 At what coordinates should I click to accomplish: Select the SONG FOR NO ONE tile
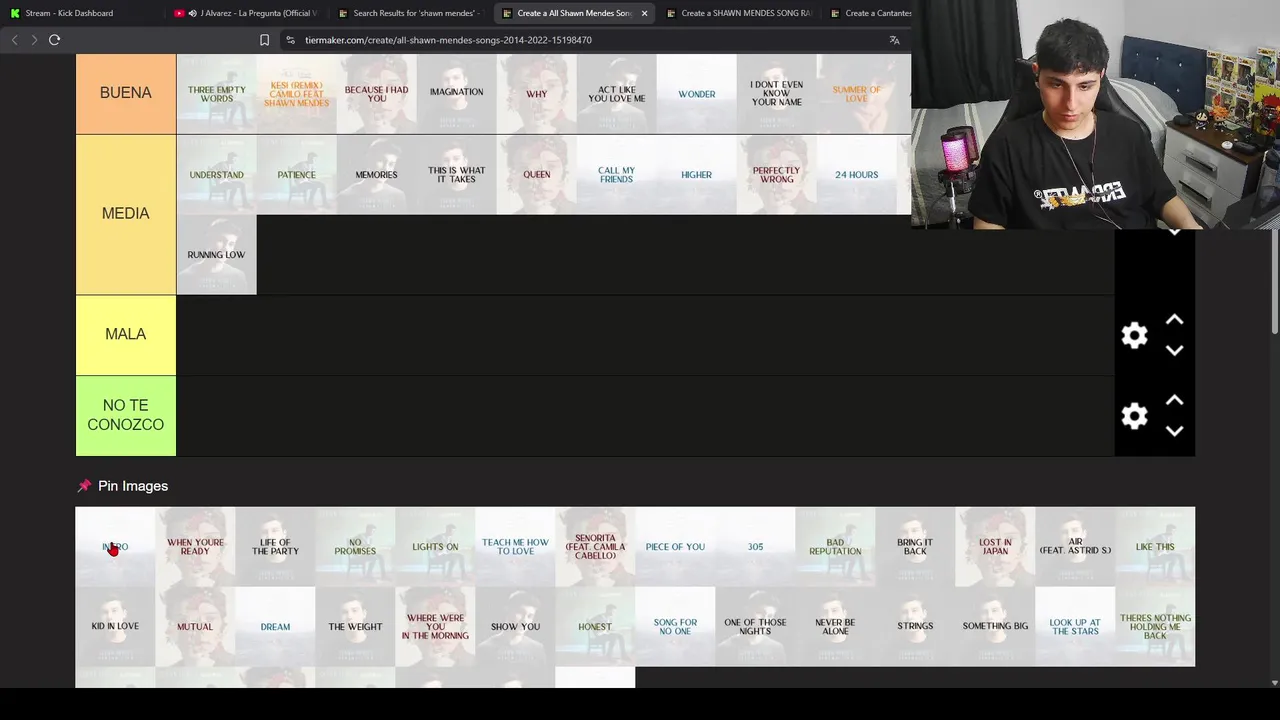(675, 627)
